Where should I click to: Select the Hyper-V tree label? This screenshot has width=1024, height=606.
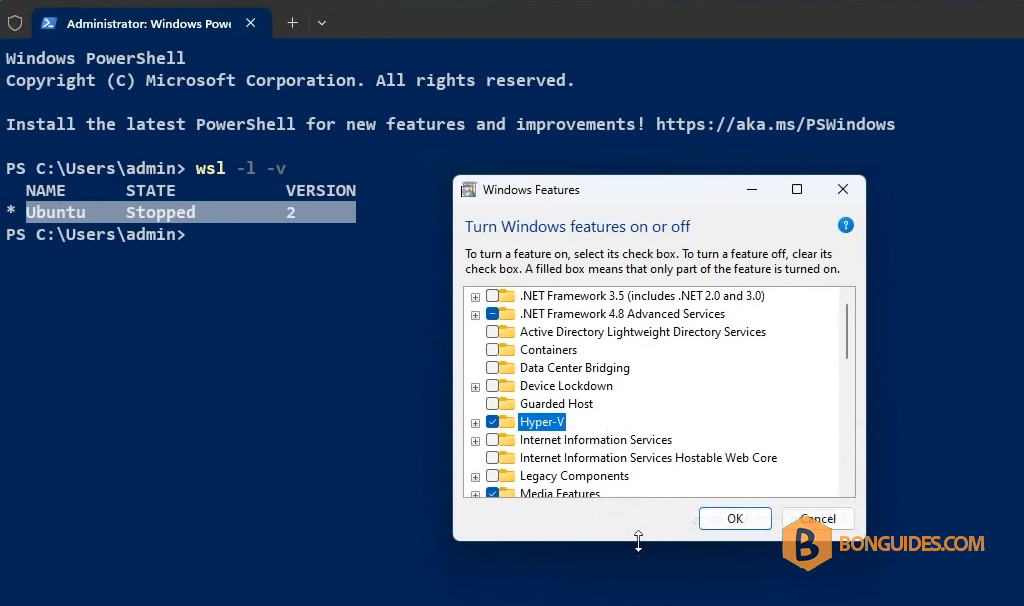pyautogui.click(x=542, y=422)
